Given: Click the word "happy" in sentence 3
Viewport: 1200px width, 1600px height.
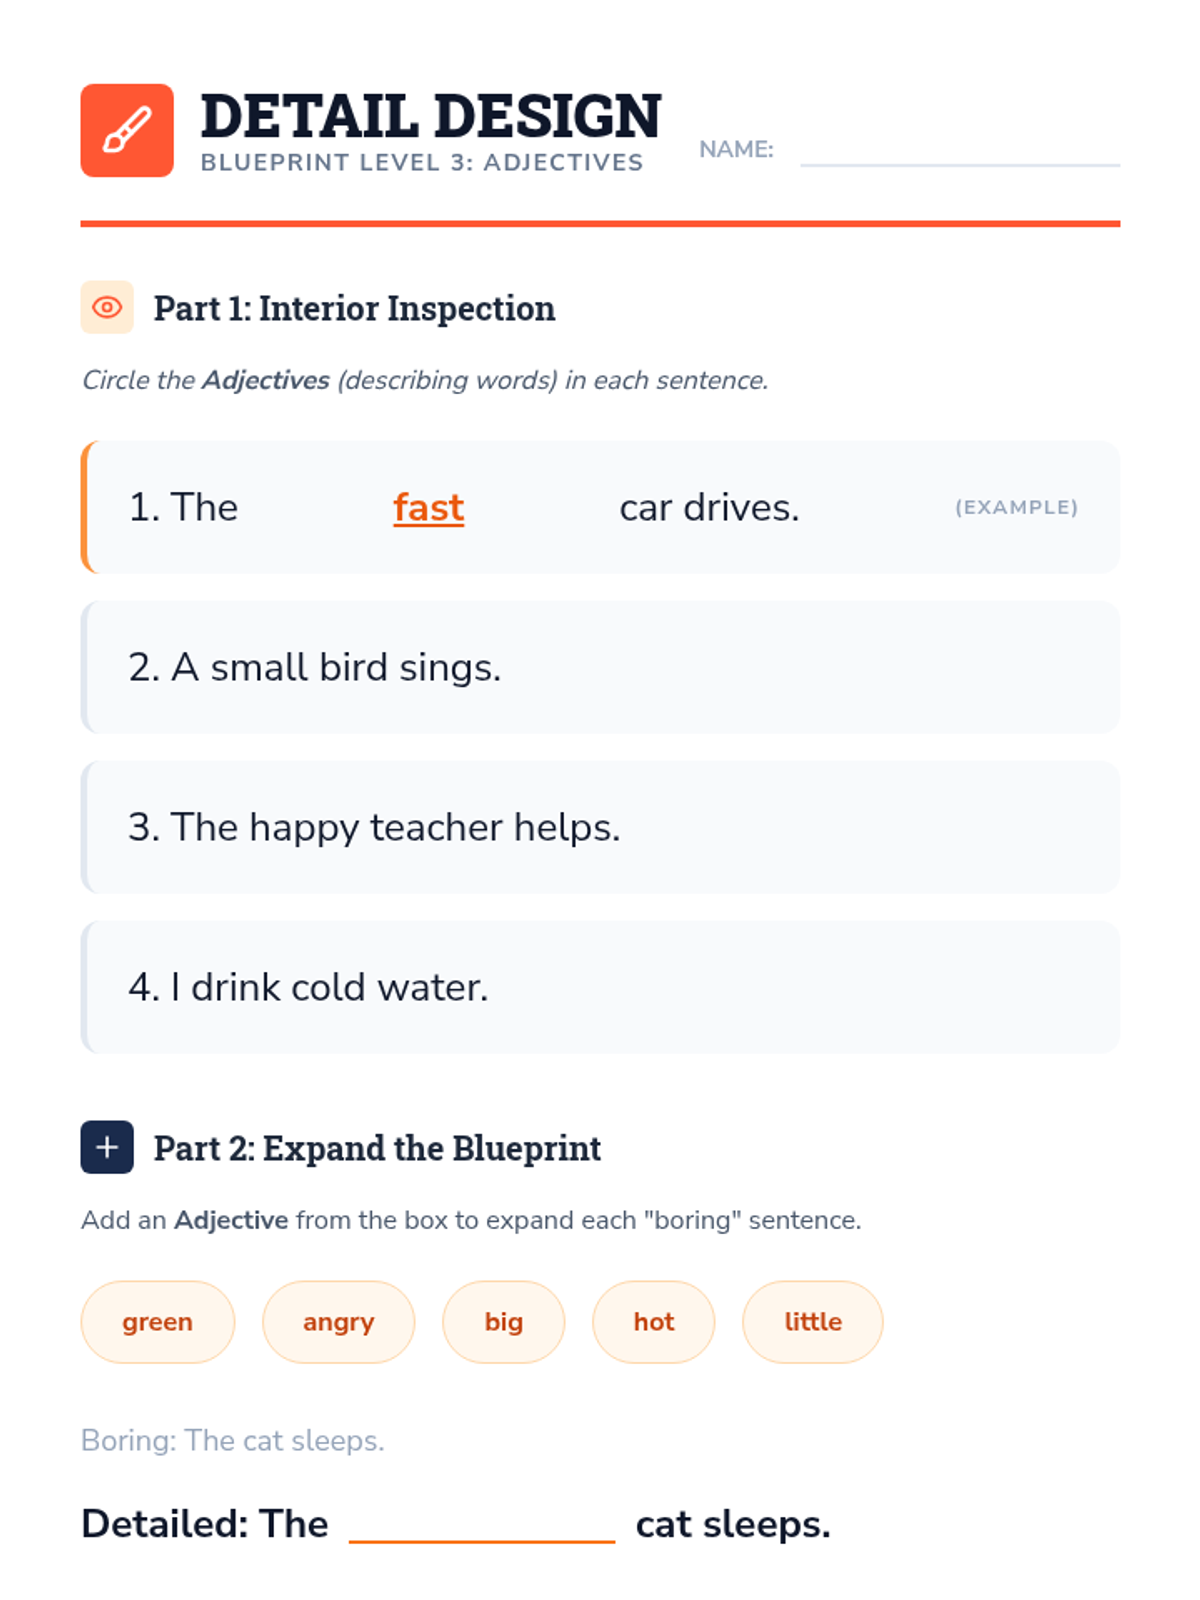Looking at the screenshot, I should pos(304,828).
